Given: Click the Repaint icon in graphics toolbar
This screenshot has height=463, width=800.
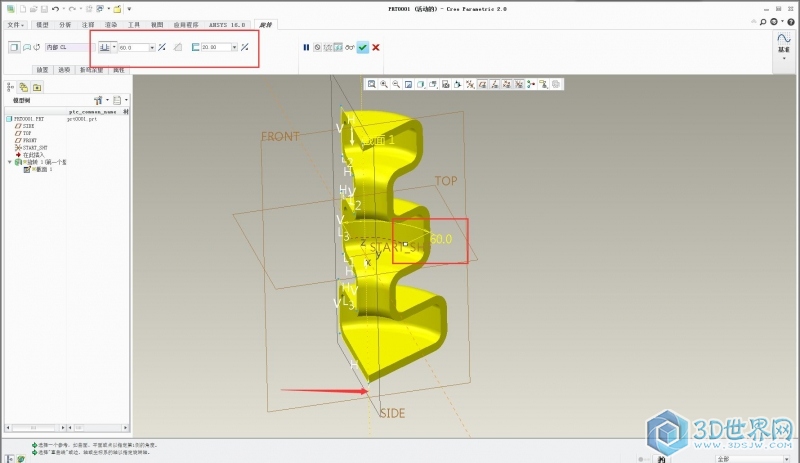Looking at the screenshot, I should tap(408, 84).
